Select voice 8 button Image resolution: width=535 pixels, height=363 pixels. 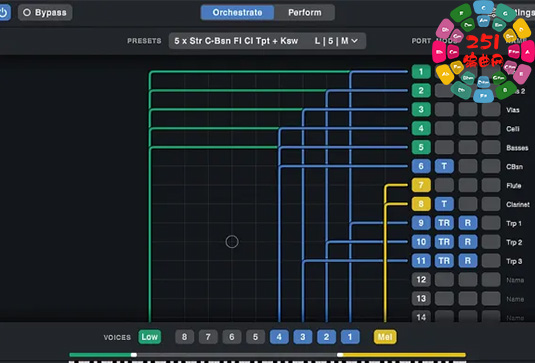185,337
